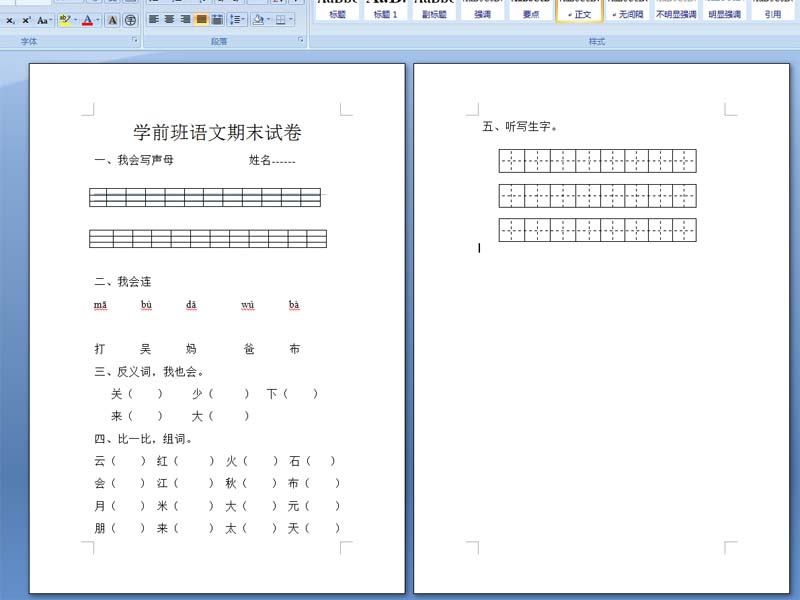Viewport: 800px width, 600px height.
Task: Click the heading 二、我会连
Action: click(123, 282)
